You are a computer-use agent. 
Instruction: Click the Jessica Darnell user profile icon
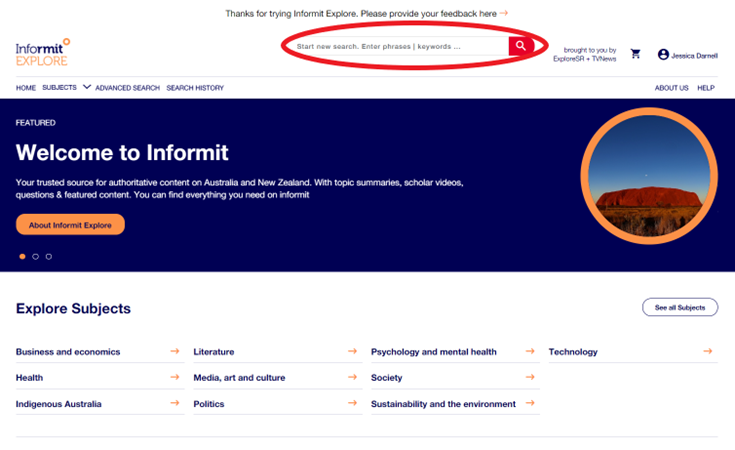(663, 55)
